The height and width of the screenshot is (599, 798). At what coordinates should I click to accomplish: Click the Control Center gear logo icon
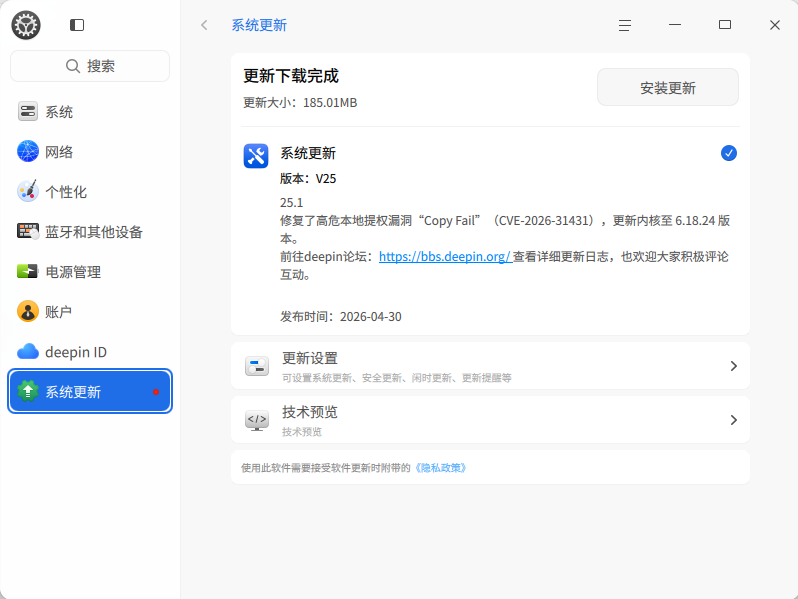point(26,25)
